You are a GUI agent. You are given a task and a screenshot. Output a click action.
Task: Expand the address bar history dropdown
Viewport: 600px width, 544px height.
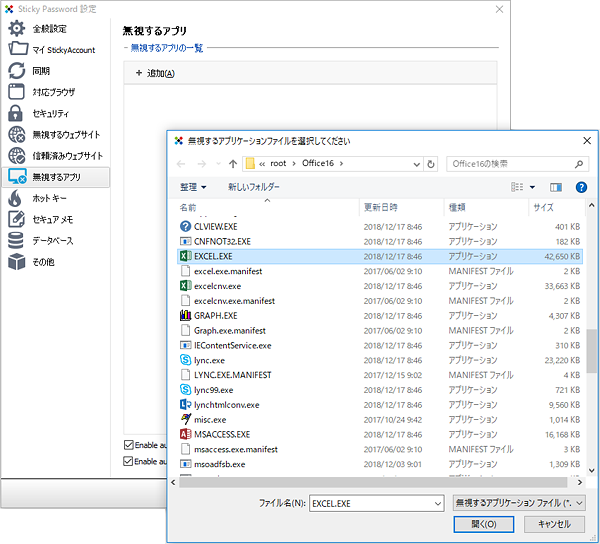(x=417, y=164)
